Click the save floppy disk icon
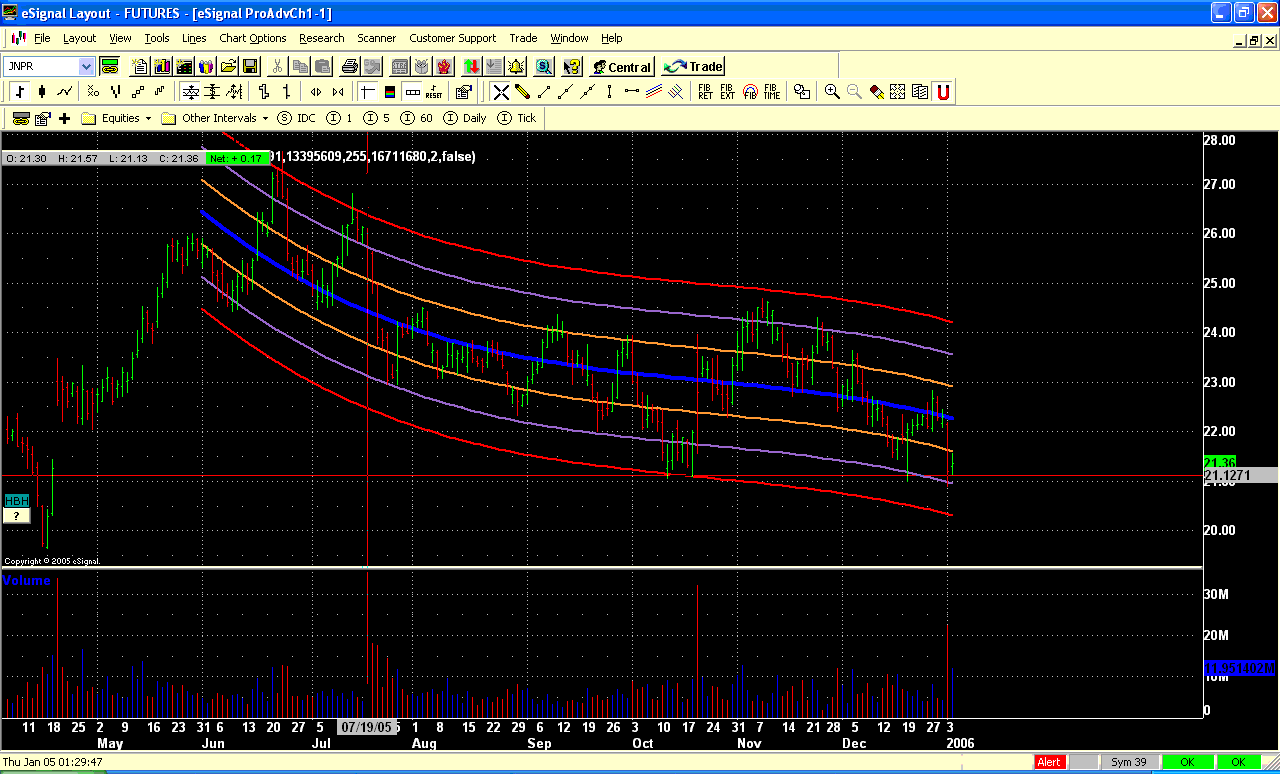The height and width of the screenshot is (774, 1280). pyautogui.click(x=250, y=67)
